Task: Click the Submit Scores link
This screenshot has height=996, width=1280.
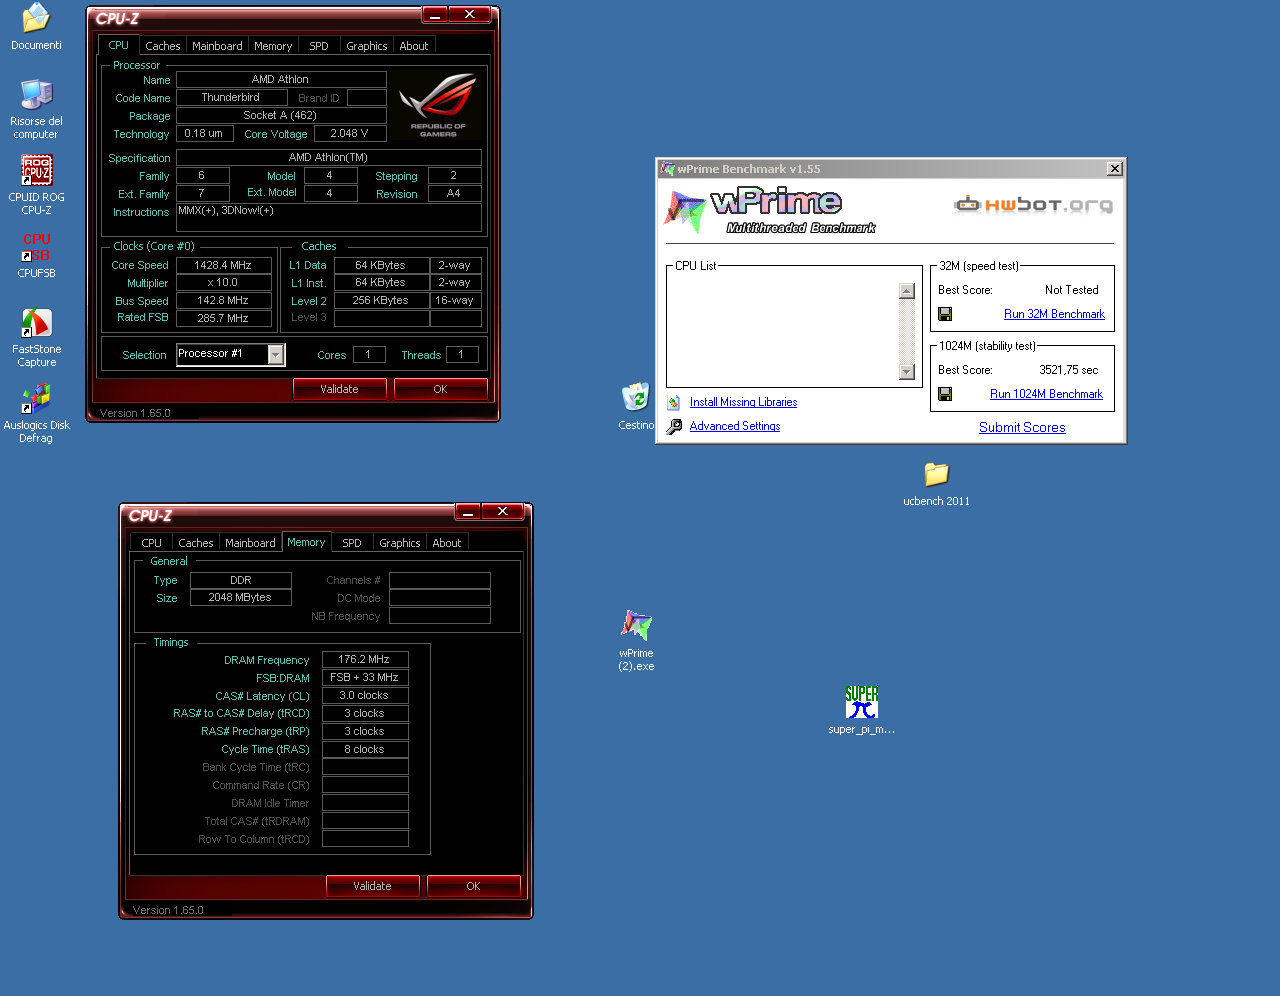Action: [1022, 427]
